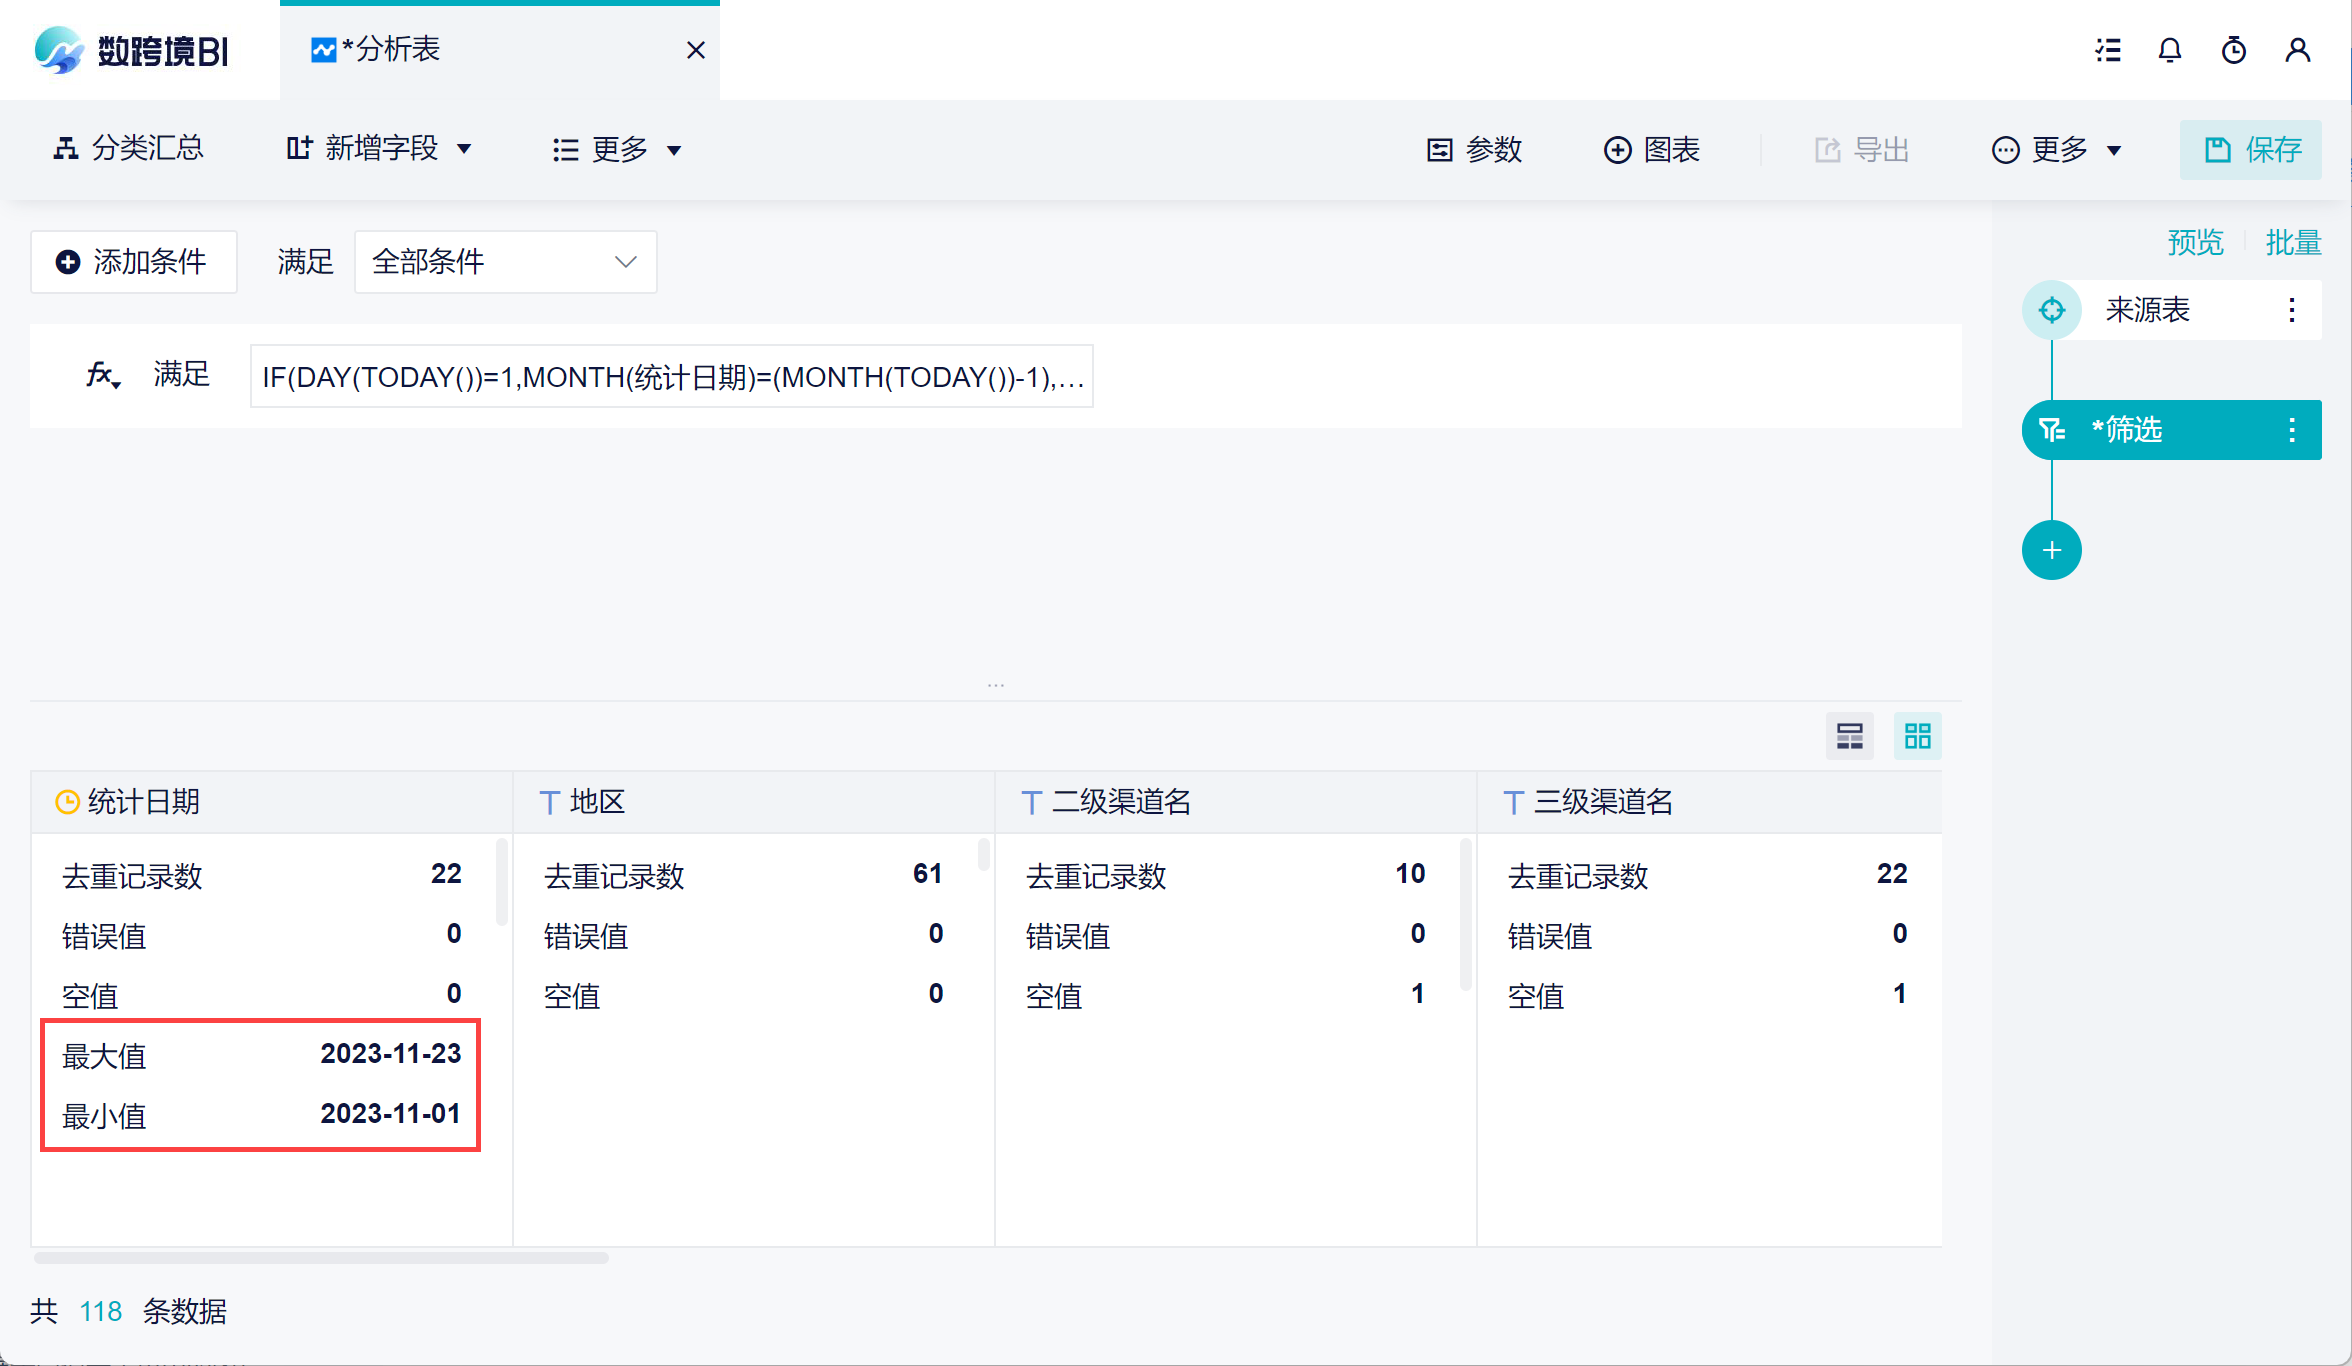
Task: Open the 筛选 step three-dot menu
Action: 2291,430
